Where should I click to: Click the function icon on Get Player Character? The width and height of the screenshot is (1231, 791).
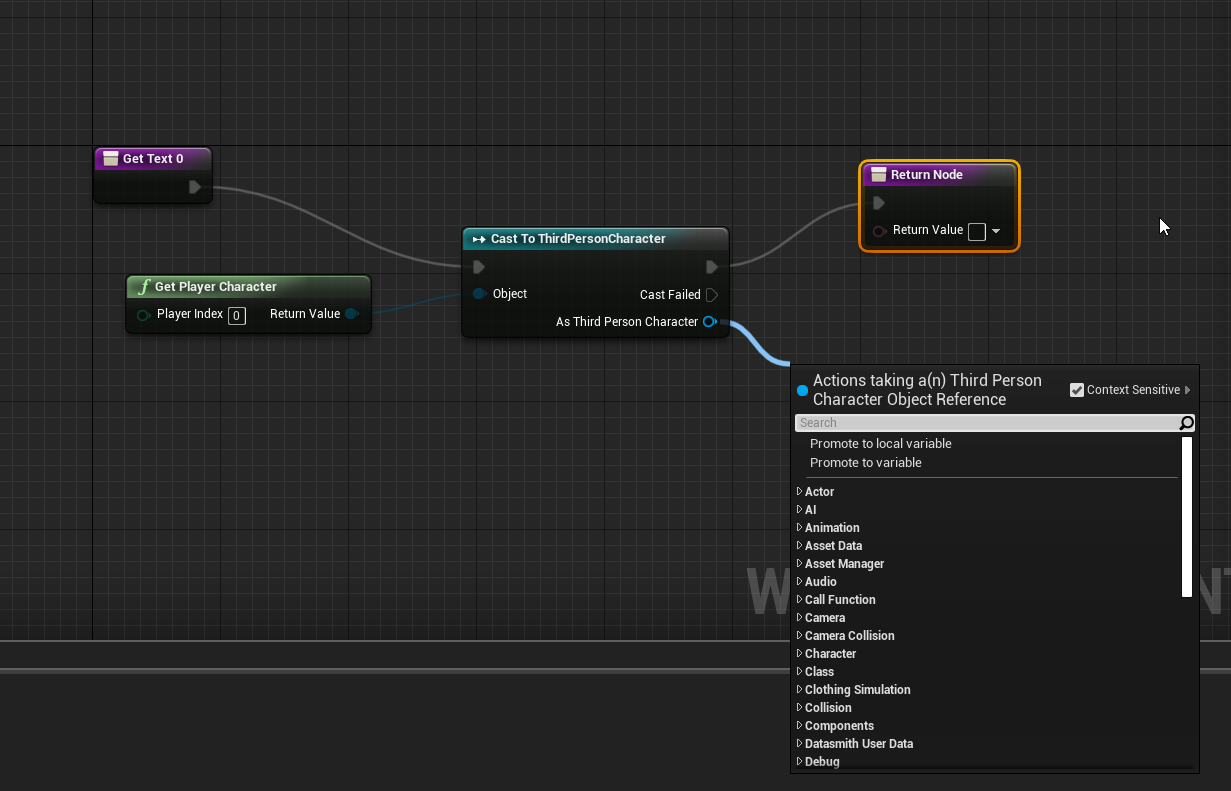[144, 287]
